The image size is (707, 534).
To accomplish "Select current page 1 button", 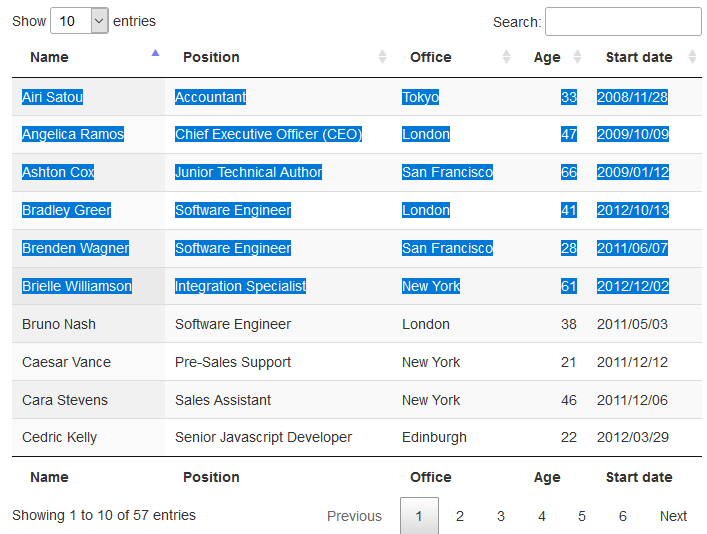I will click(x=419, y=516).
